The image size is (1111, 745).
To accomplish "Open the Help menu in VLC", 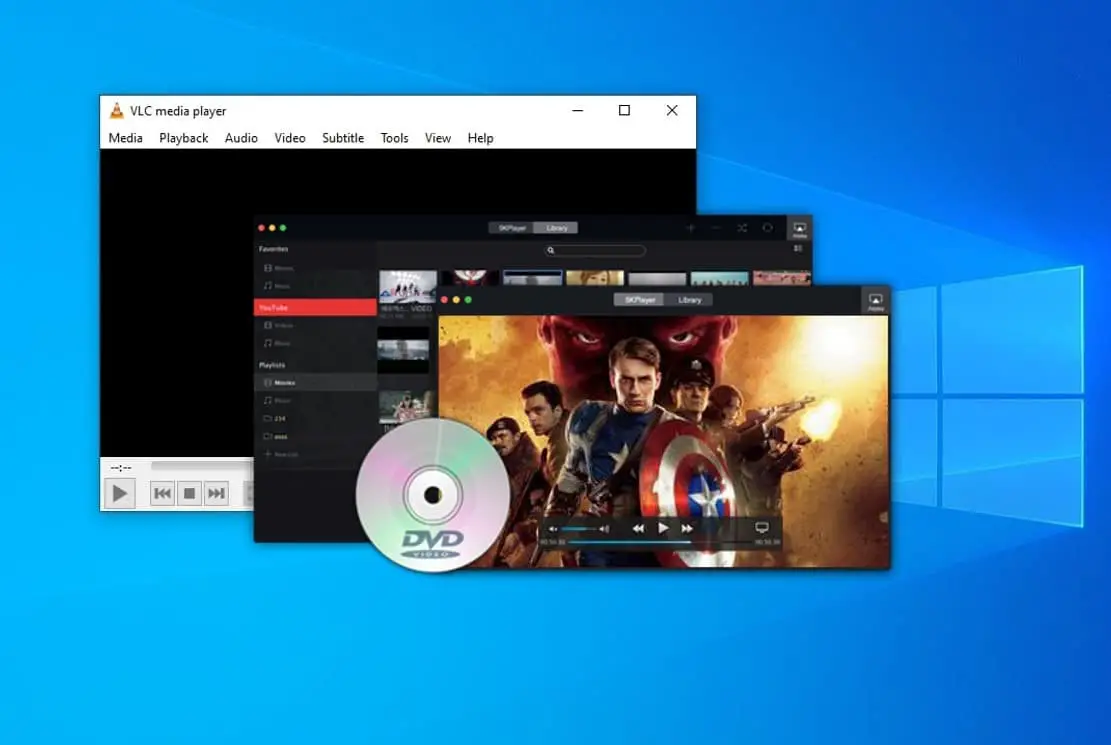I will coord(480,138).
